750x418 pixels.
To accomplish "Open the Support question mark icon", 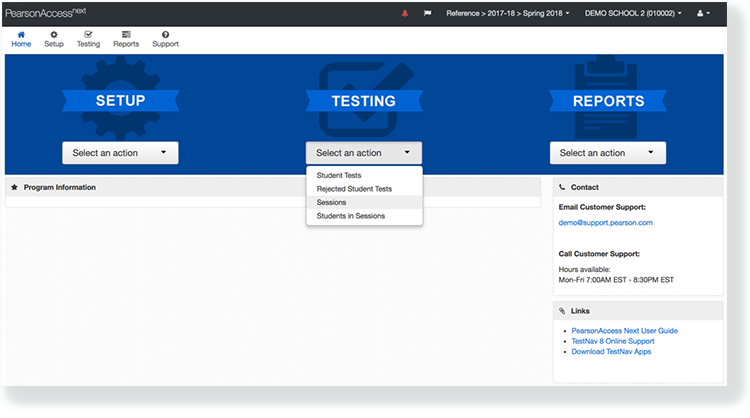I will pyautogui.click(x=165, y=35).
